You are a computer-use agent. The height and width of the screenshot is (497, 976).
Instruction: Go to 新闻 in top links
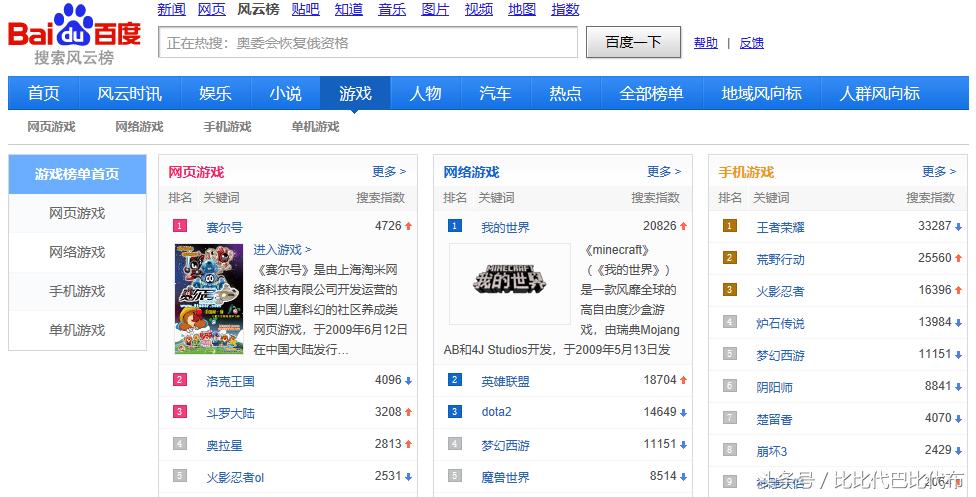172,9
